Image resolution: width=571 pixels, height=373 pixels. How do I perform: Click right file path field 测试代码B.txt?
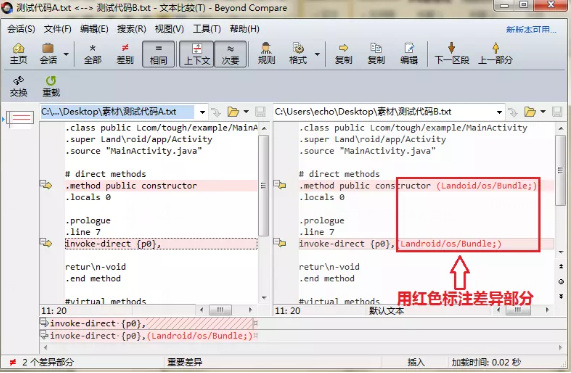coord(384,112)
